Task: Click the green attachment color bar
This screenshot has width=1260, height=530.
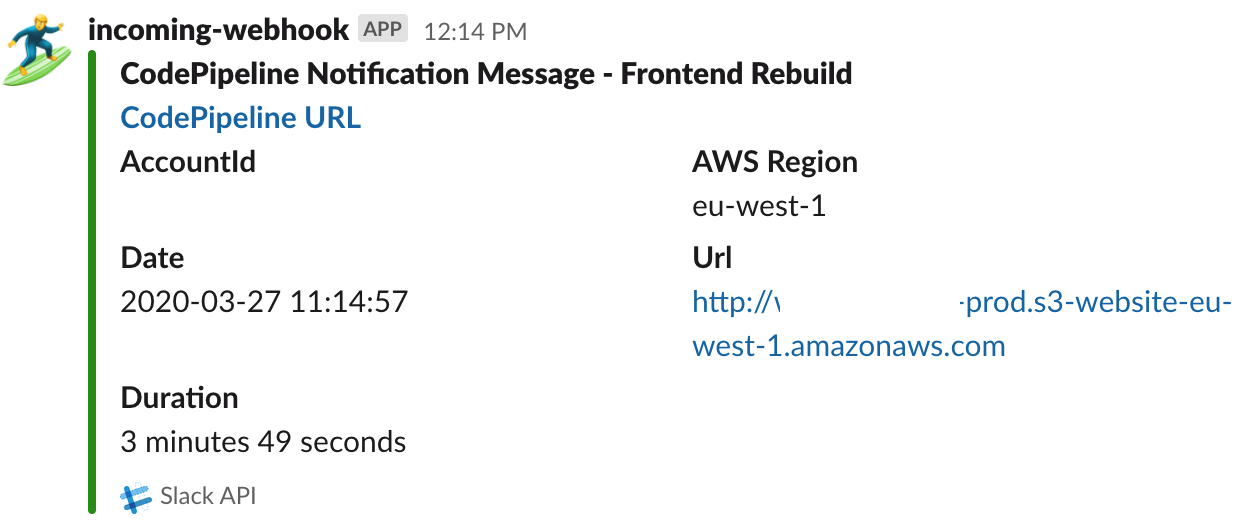Action: click(x=92, y=280)
